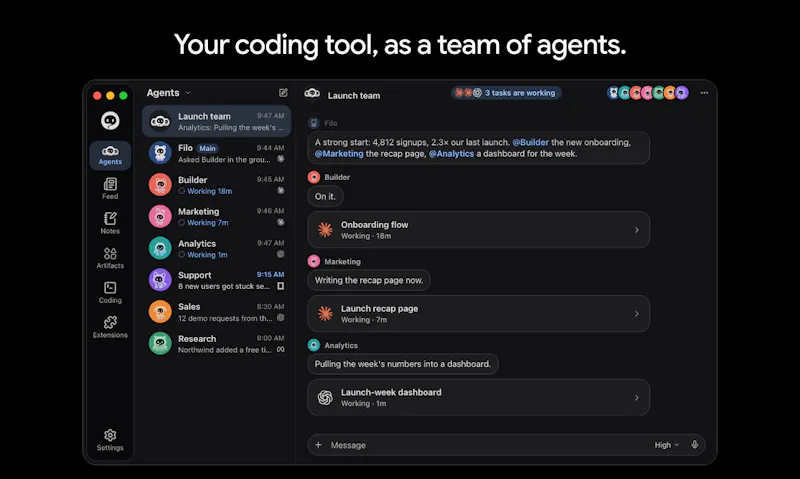Open the Coding sidebar section

pyautogui.click(x=110, y=293)
